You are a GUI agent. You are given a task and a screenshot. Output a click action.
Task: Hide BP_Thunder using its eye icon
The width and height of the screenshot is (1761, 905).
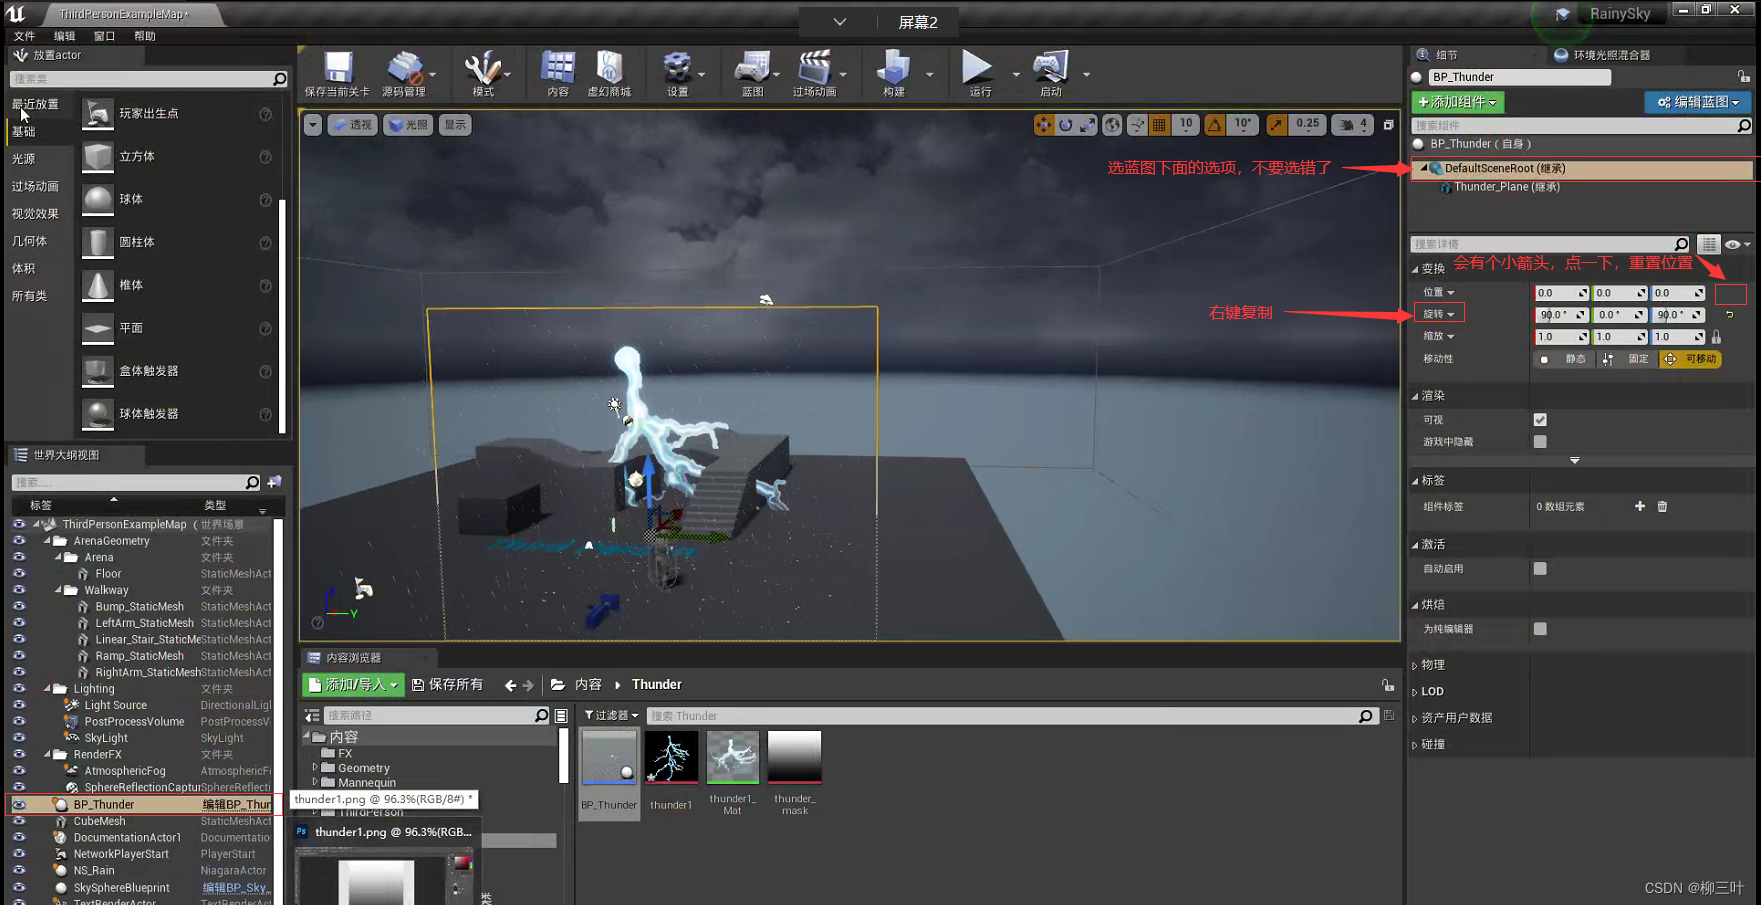(x=18, y=804)
